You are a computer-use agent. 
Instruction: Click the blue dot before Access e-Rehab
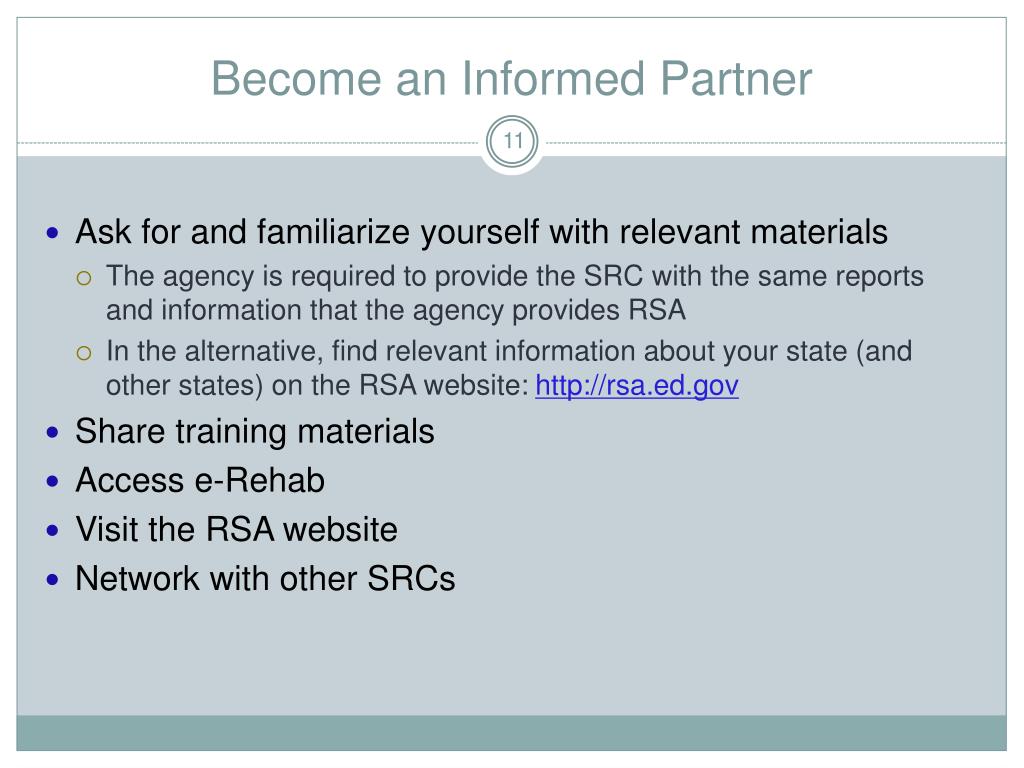53,481
